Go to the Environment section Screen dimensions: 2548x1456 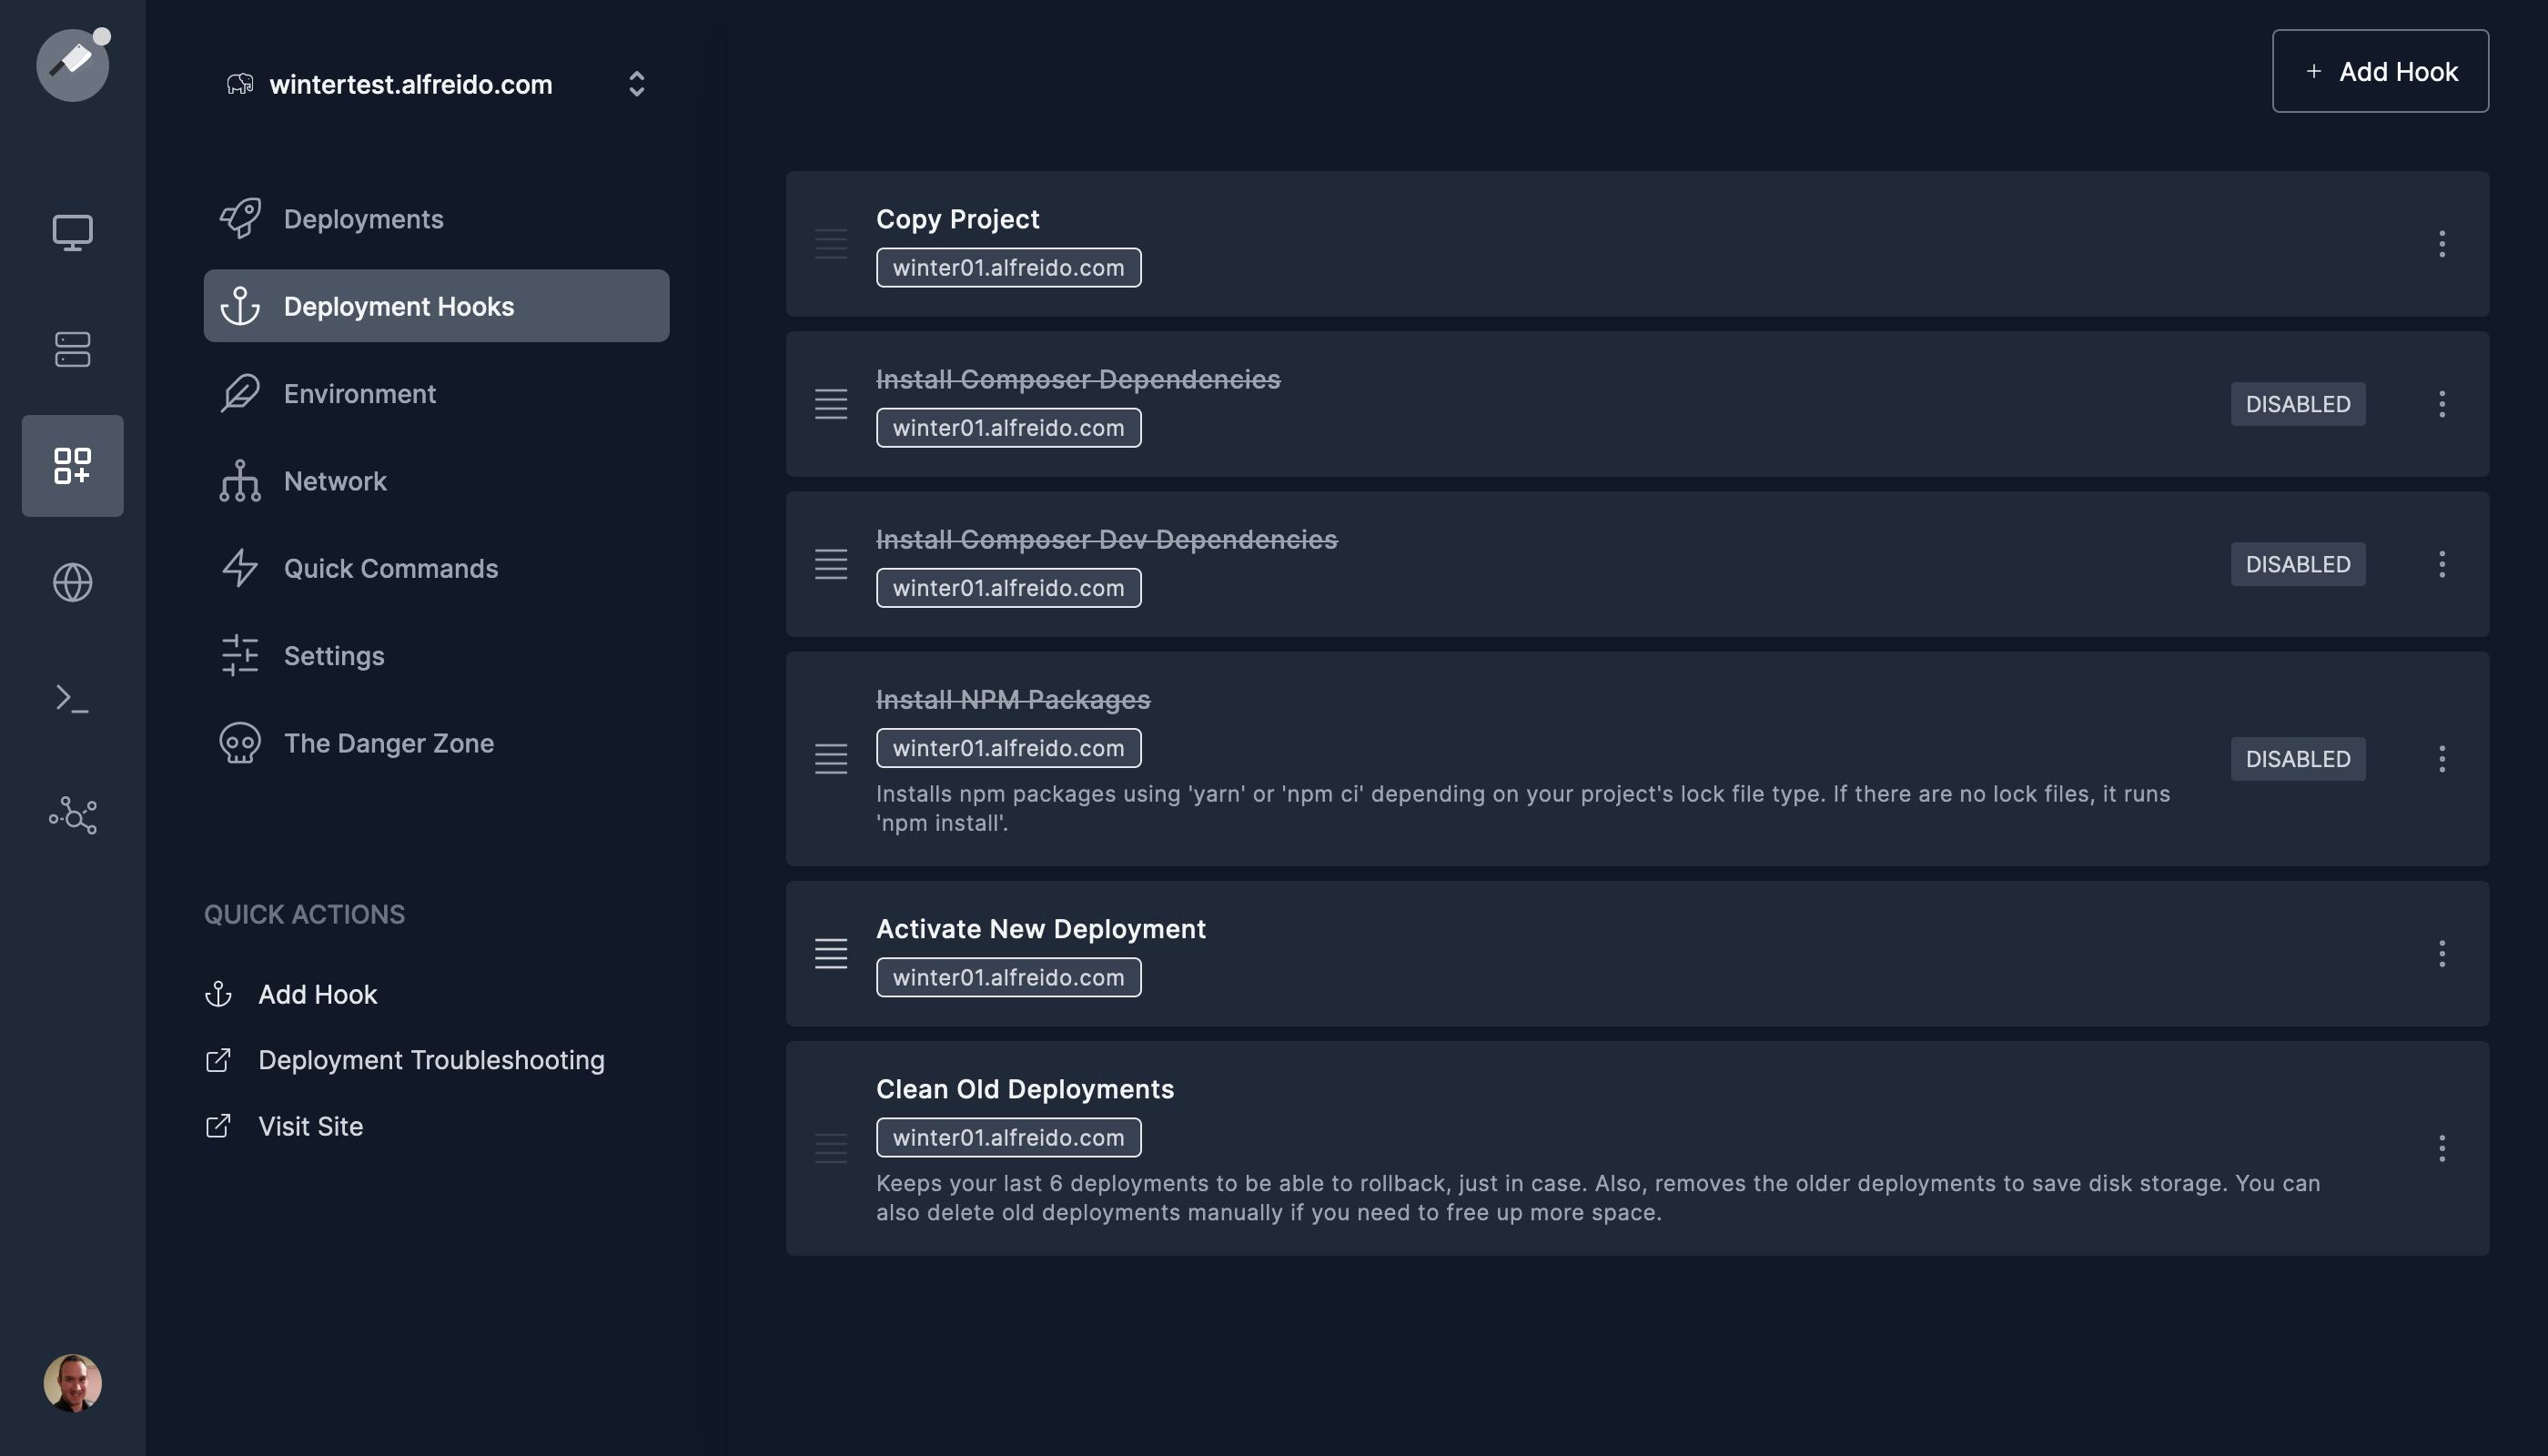coord(359,394)
